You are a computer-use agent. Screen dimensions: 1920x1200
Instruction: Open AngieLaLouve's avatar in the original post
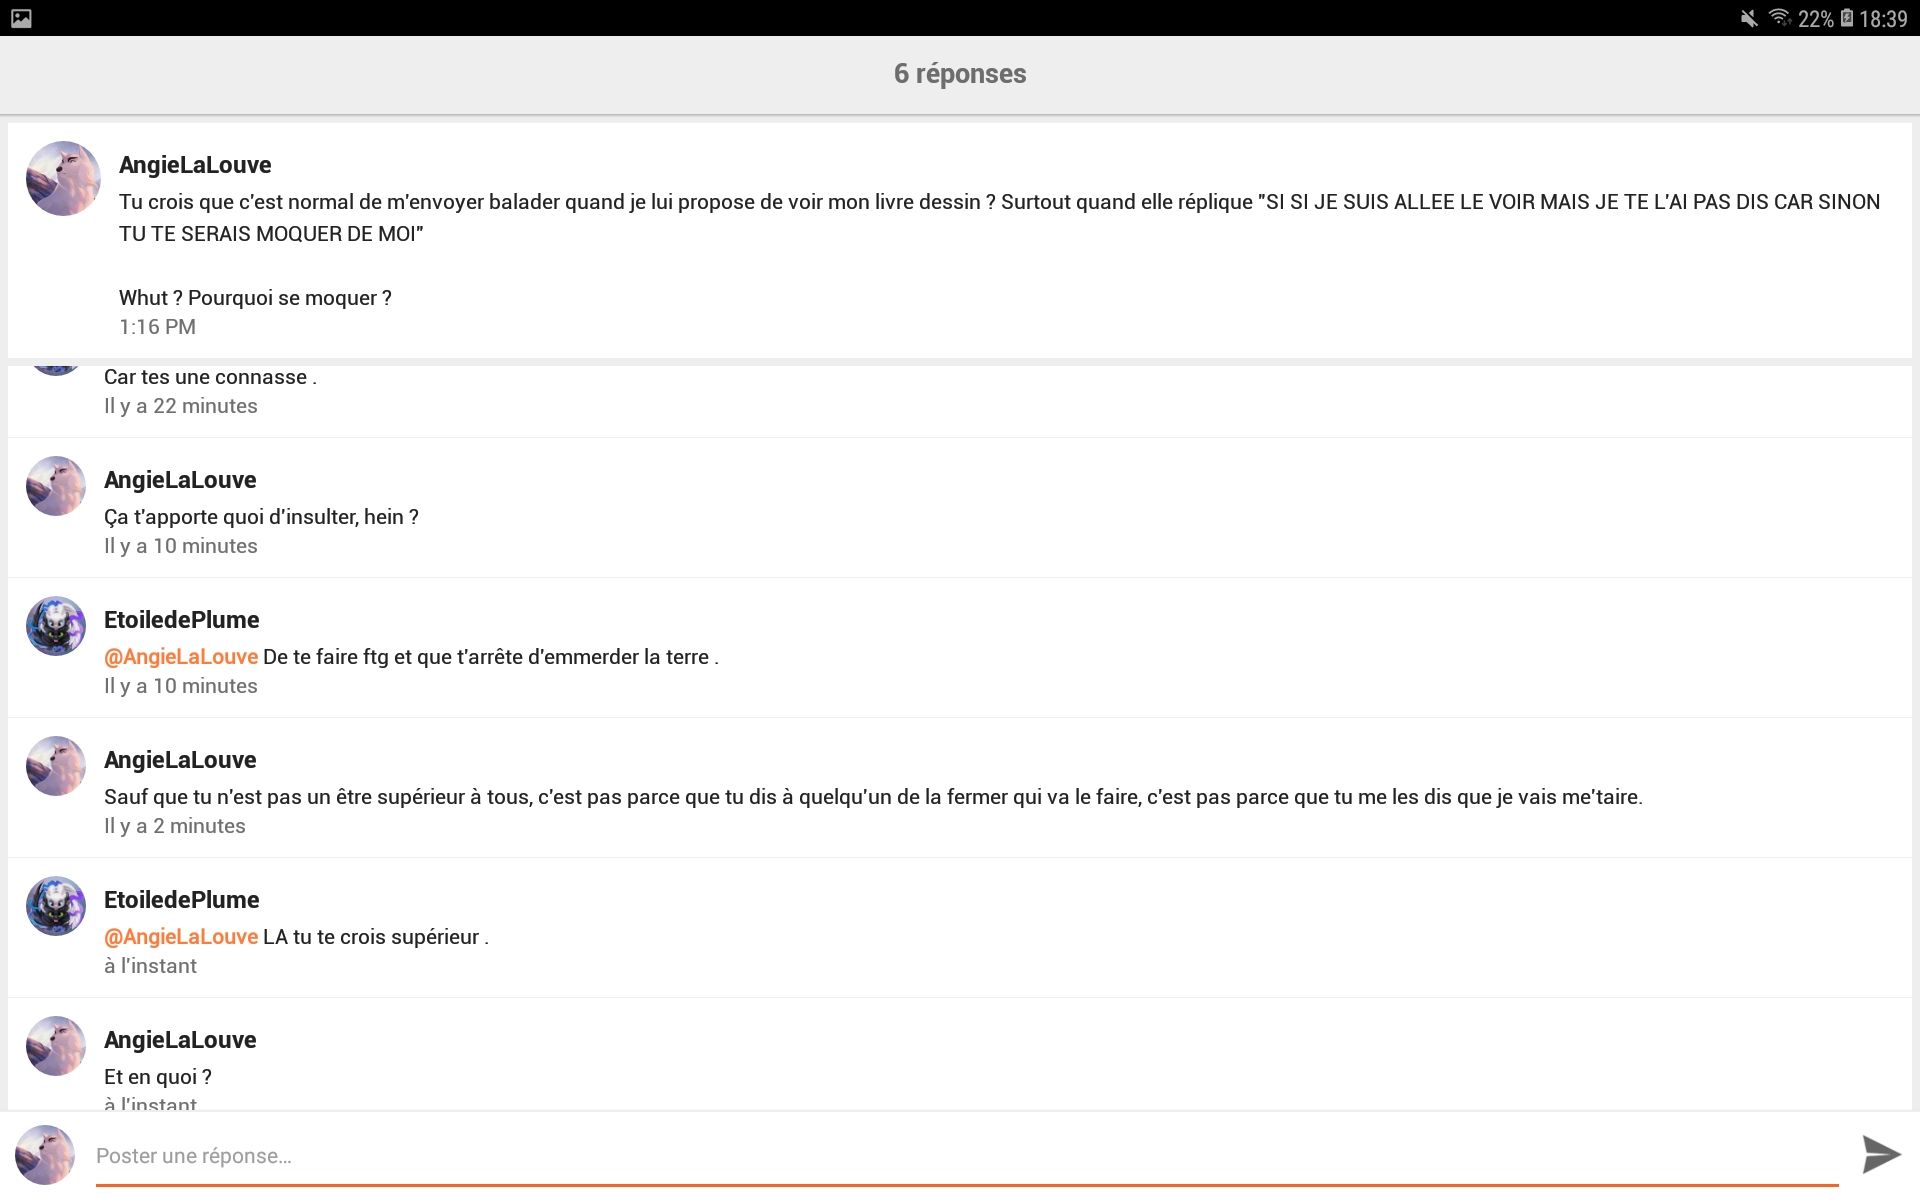pyautogui.click(x=63, y=178)
